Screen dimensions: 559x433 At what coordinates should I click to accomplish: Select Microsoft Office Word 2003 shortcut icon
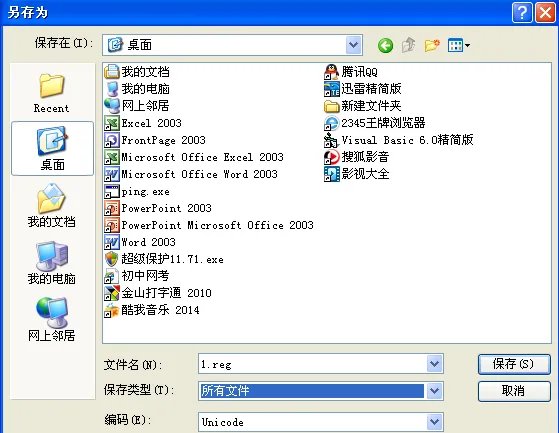[x=112, y=174]
